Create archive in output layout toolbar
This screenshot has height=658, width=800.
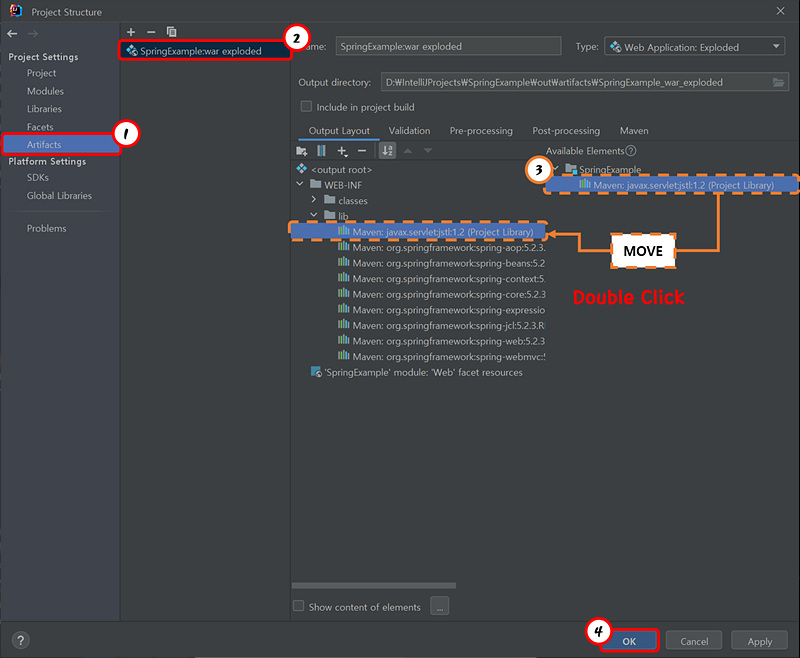point(321,151)
